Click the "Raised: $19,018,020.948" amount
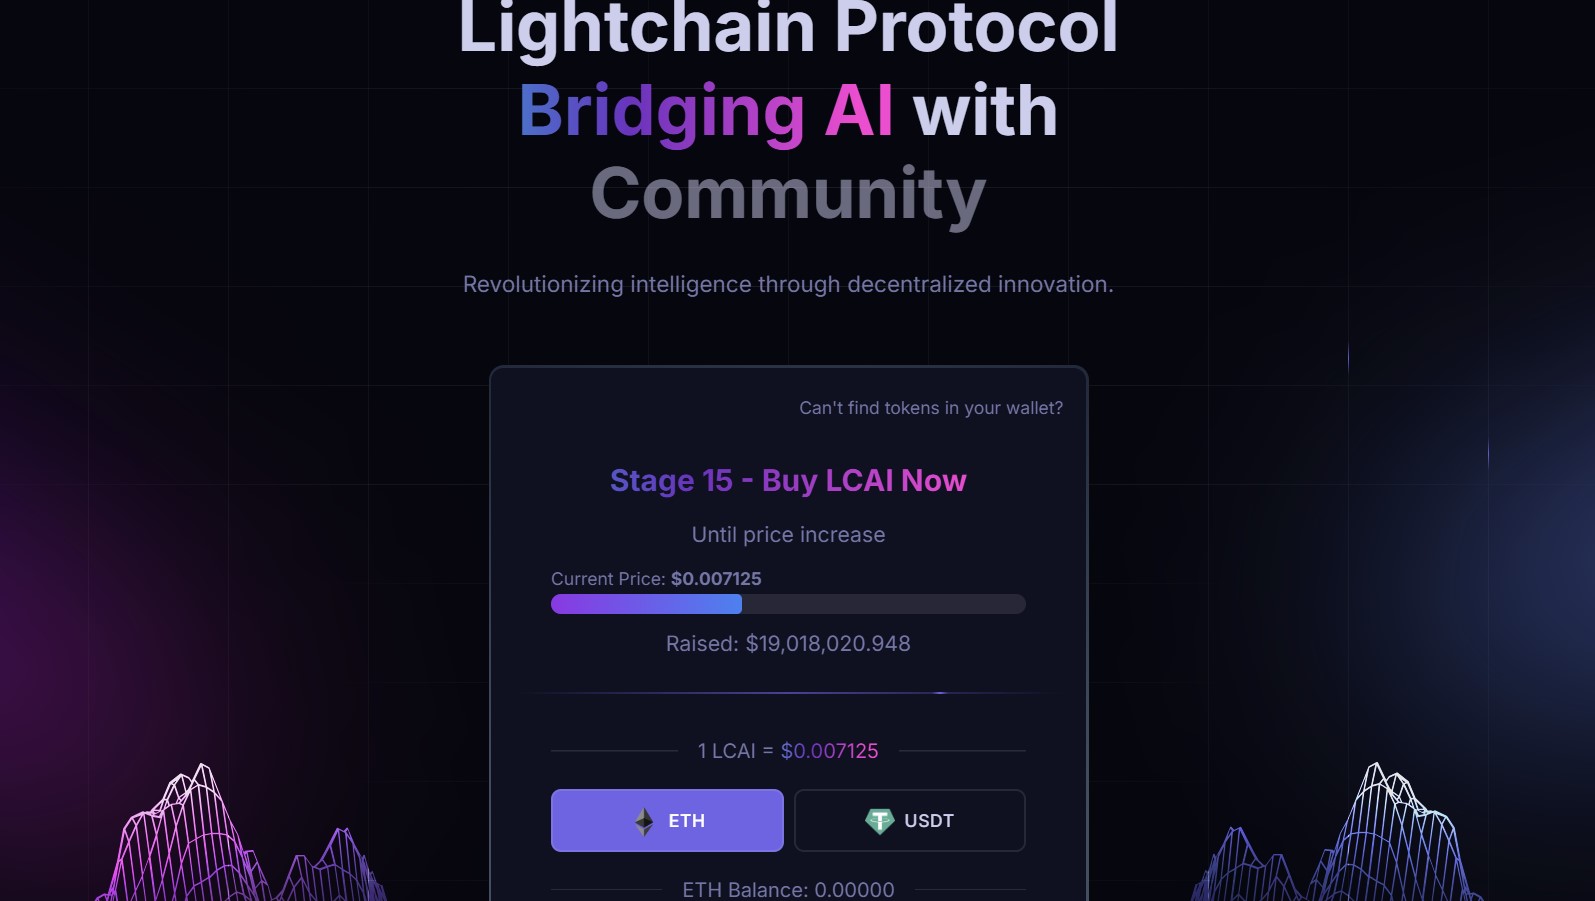This screenshot has width=1595, height=901. point(788,643)
